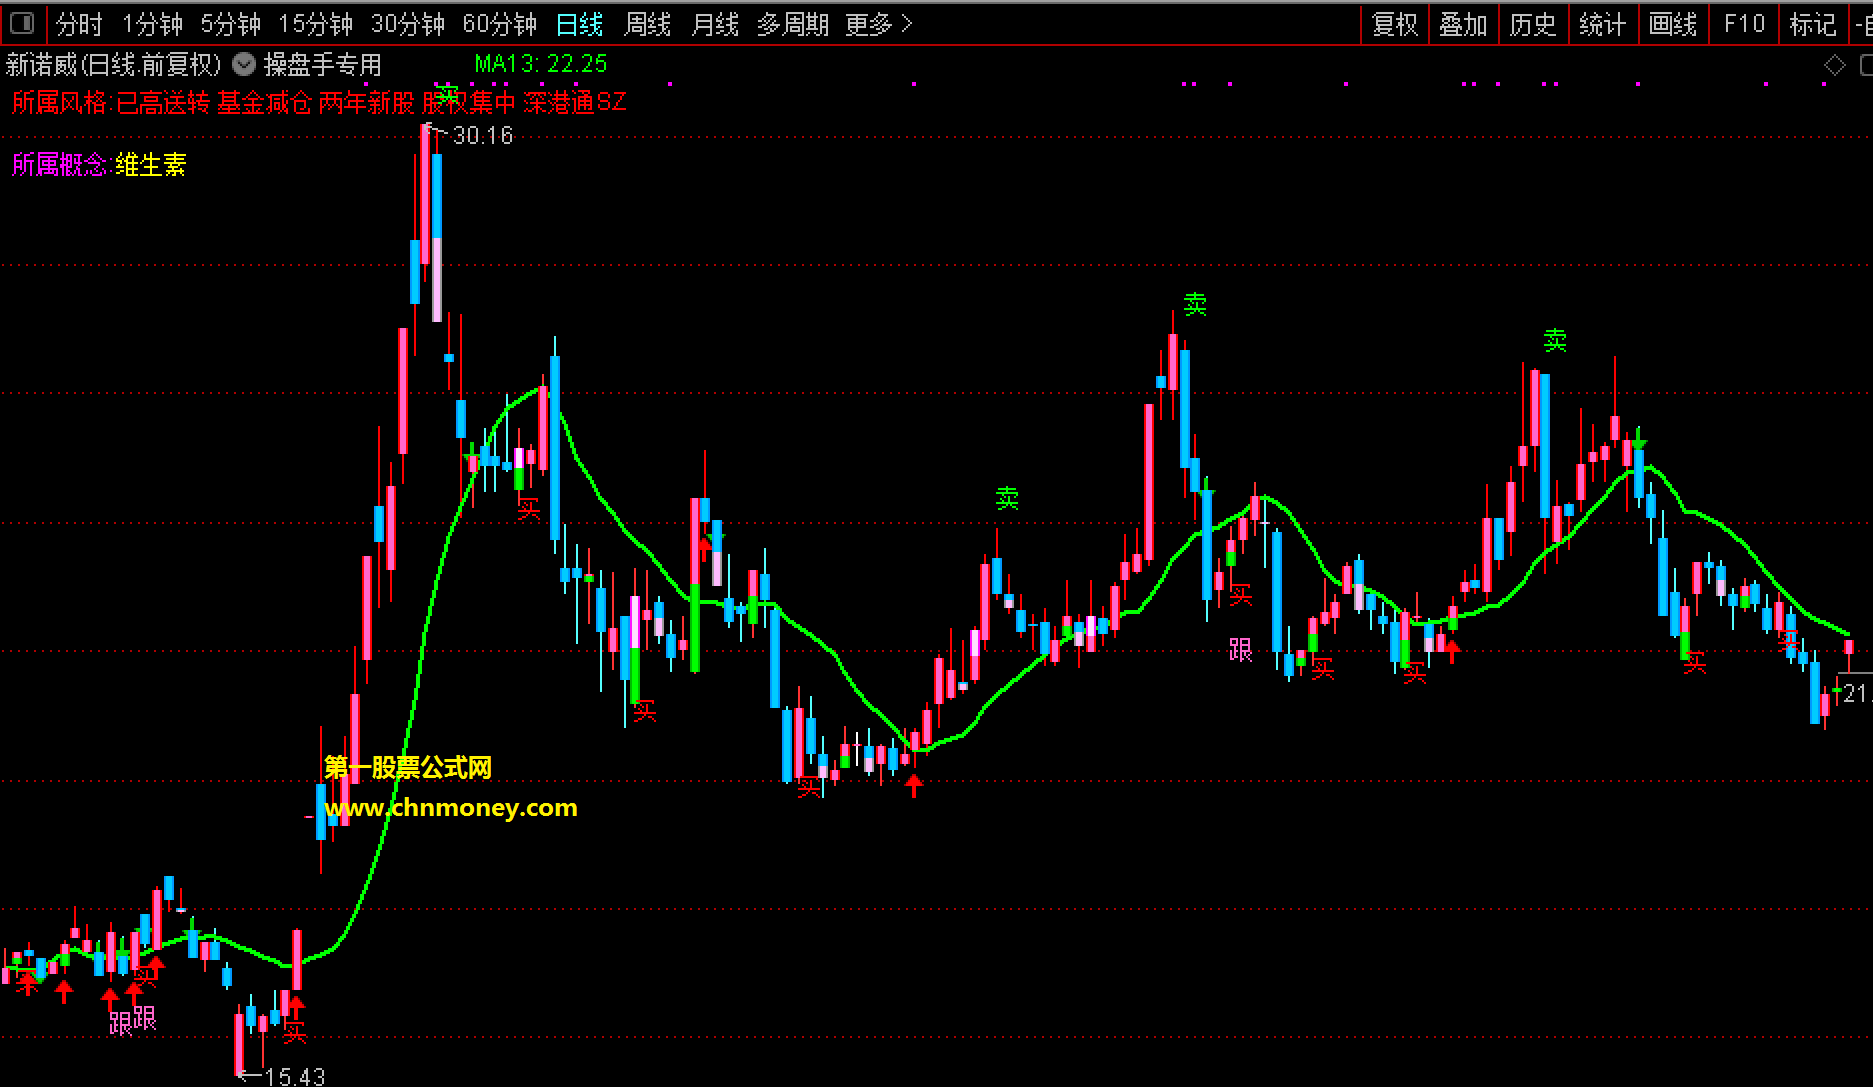Open indicator dropdown beside 操盘手专用
Viewport: 1873px width, 1087px height.
[244, 65]
